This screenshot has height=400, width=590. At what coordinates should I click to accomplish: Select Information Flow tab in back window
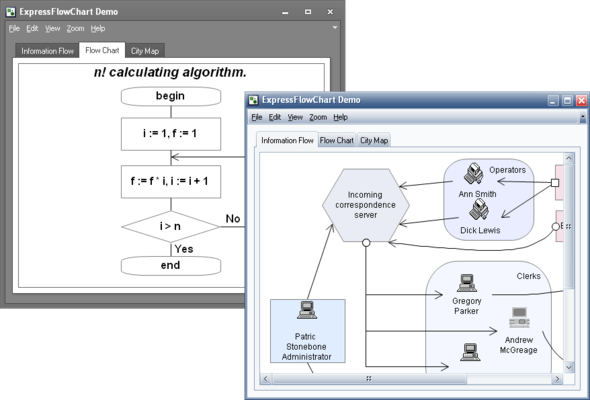[47, 51]
